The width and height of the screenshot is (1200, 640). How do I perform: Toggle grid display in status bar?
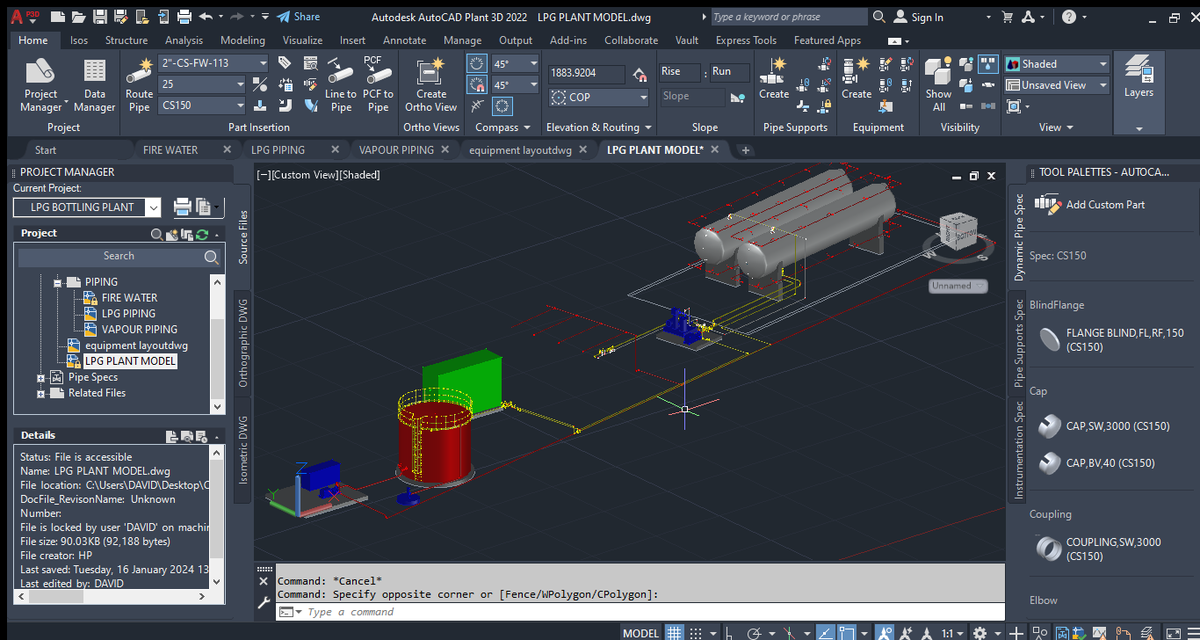point(674,633)
